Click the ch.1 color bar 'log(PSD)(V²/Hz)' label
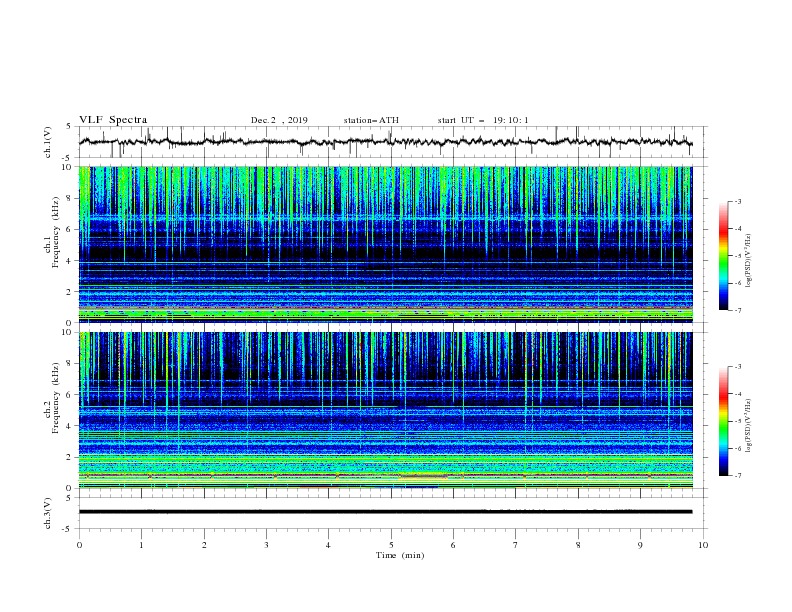Screen dimensions: 792x612 (748, 261)
